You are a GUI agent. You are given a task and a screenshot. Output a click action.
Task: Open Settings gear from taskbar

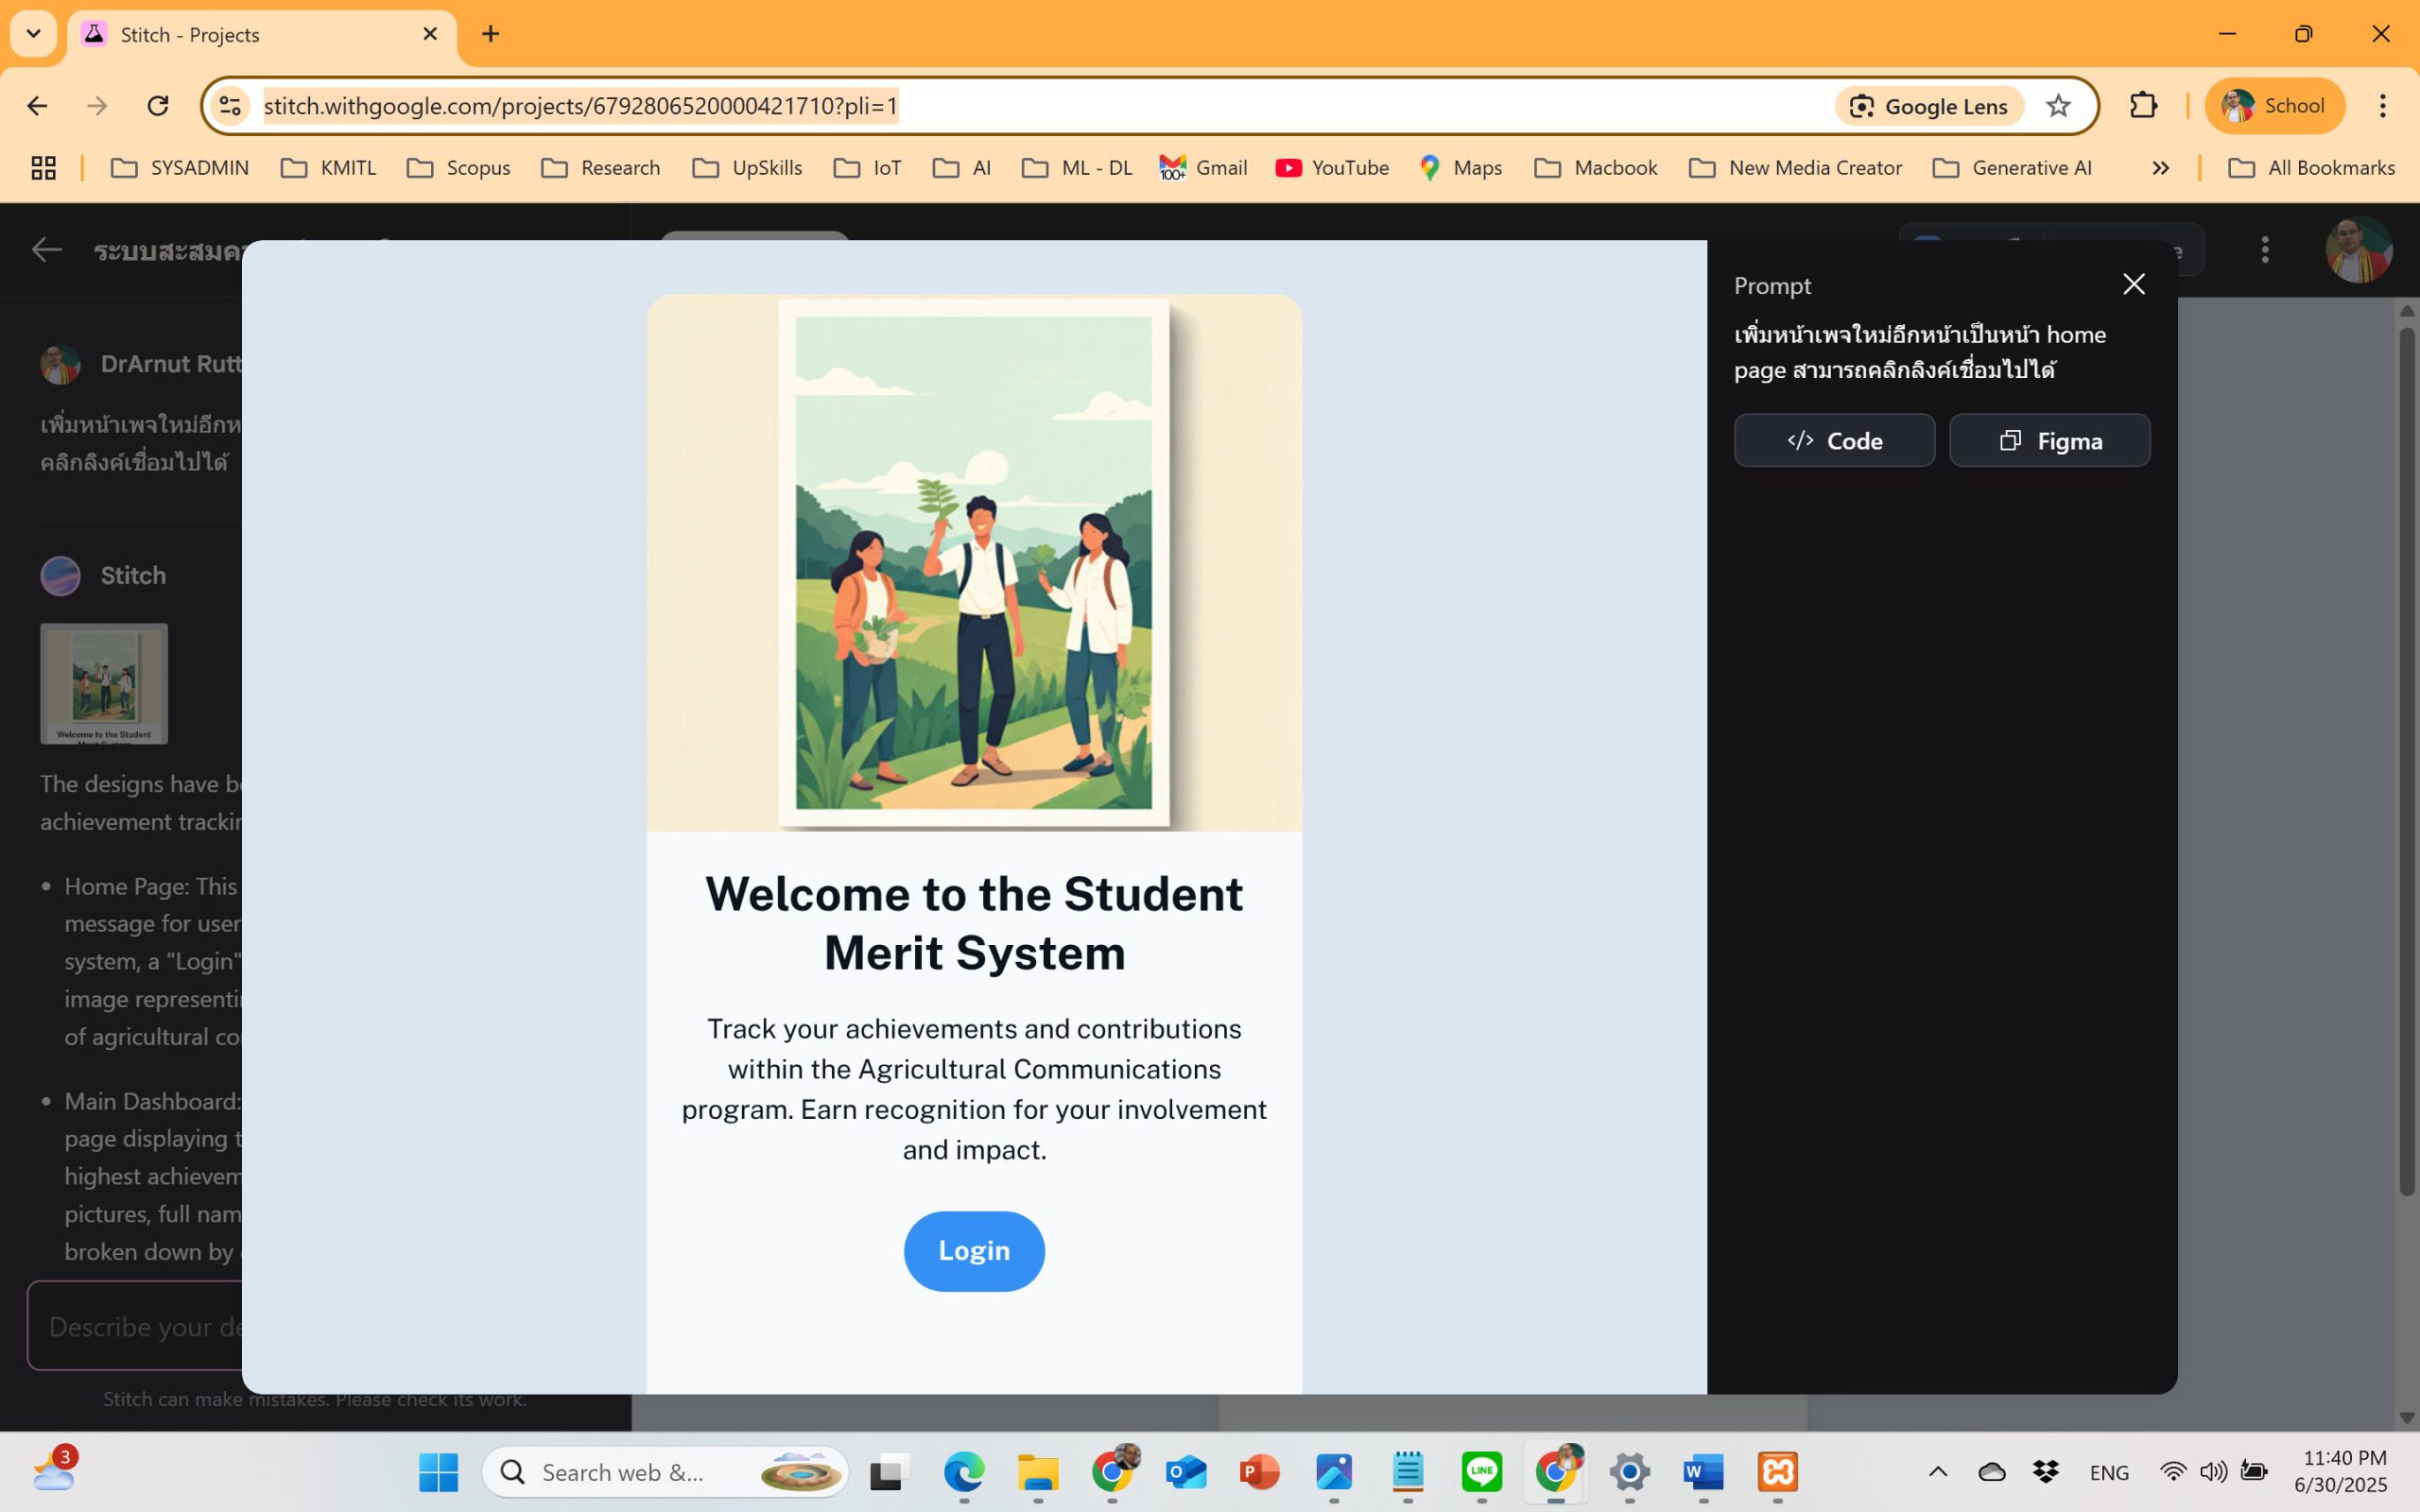pyautogui.click(x=1630, y=1472)
